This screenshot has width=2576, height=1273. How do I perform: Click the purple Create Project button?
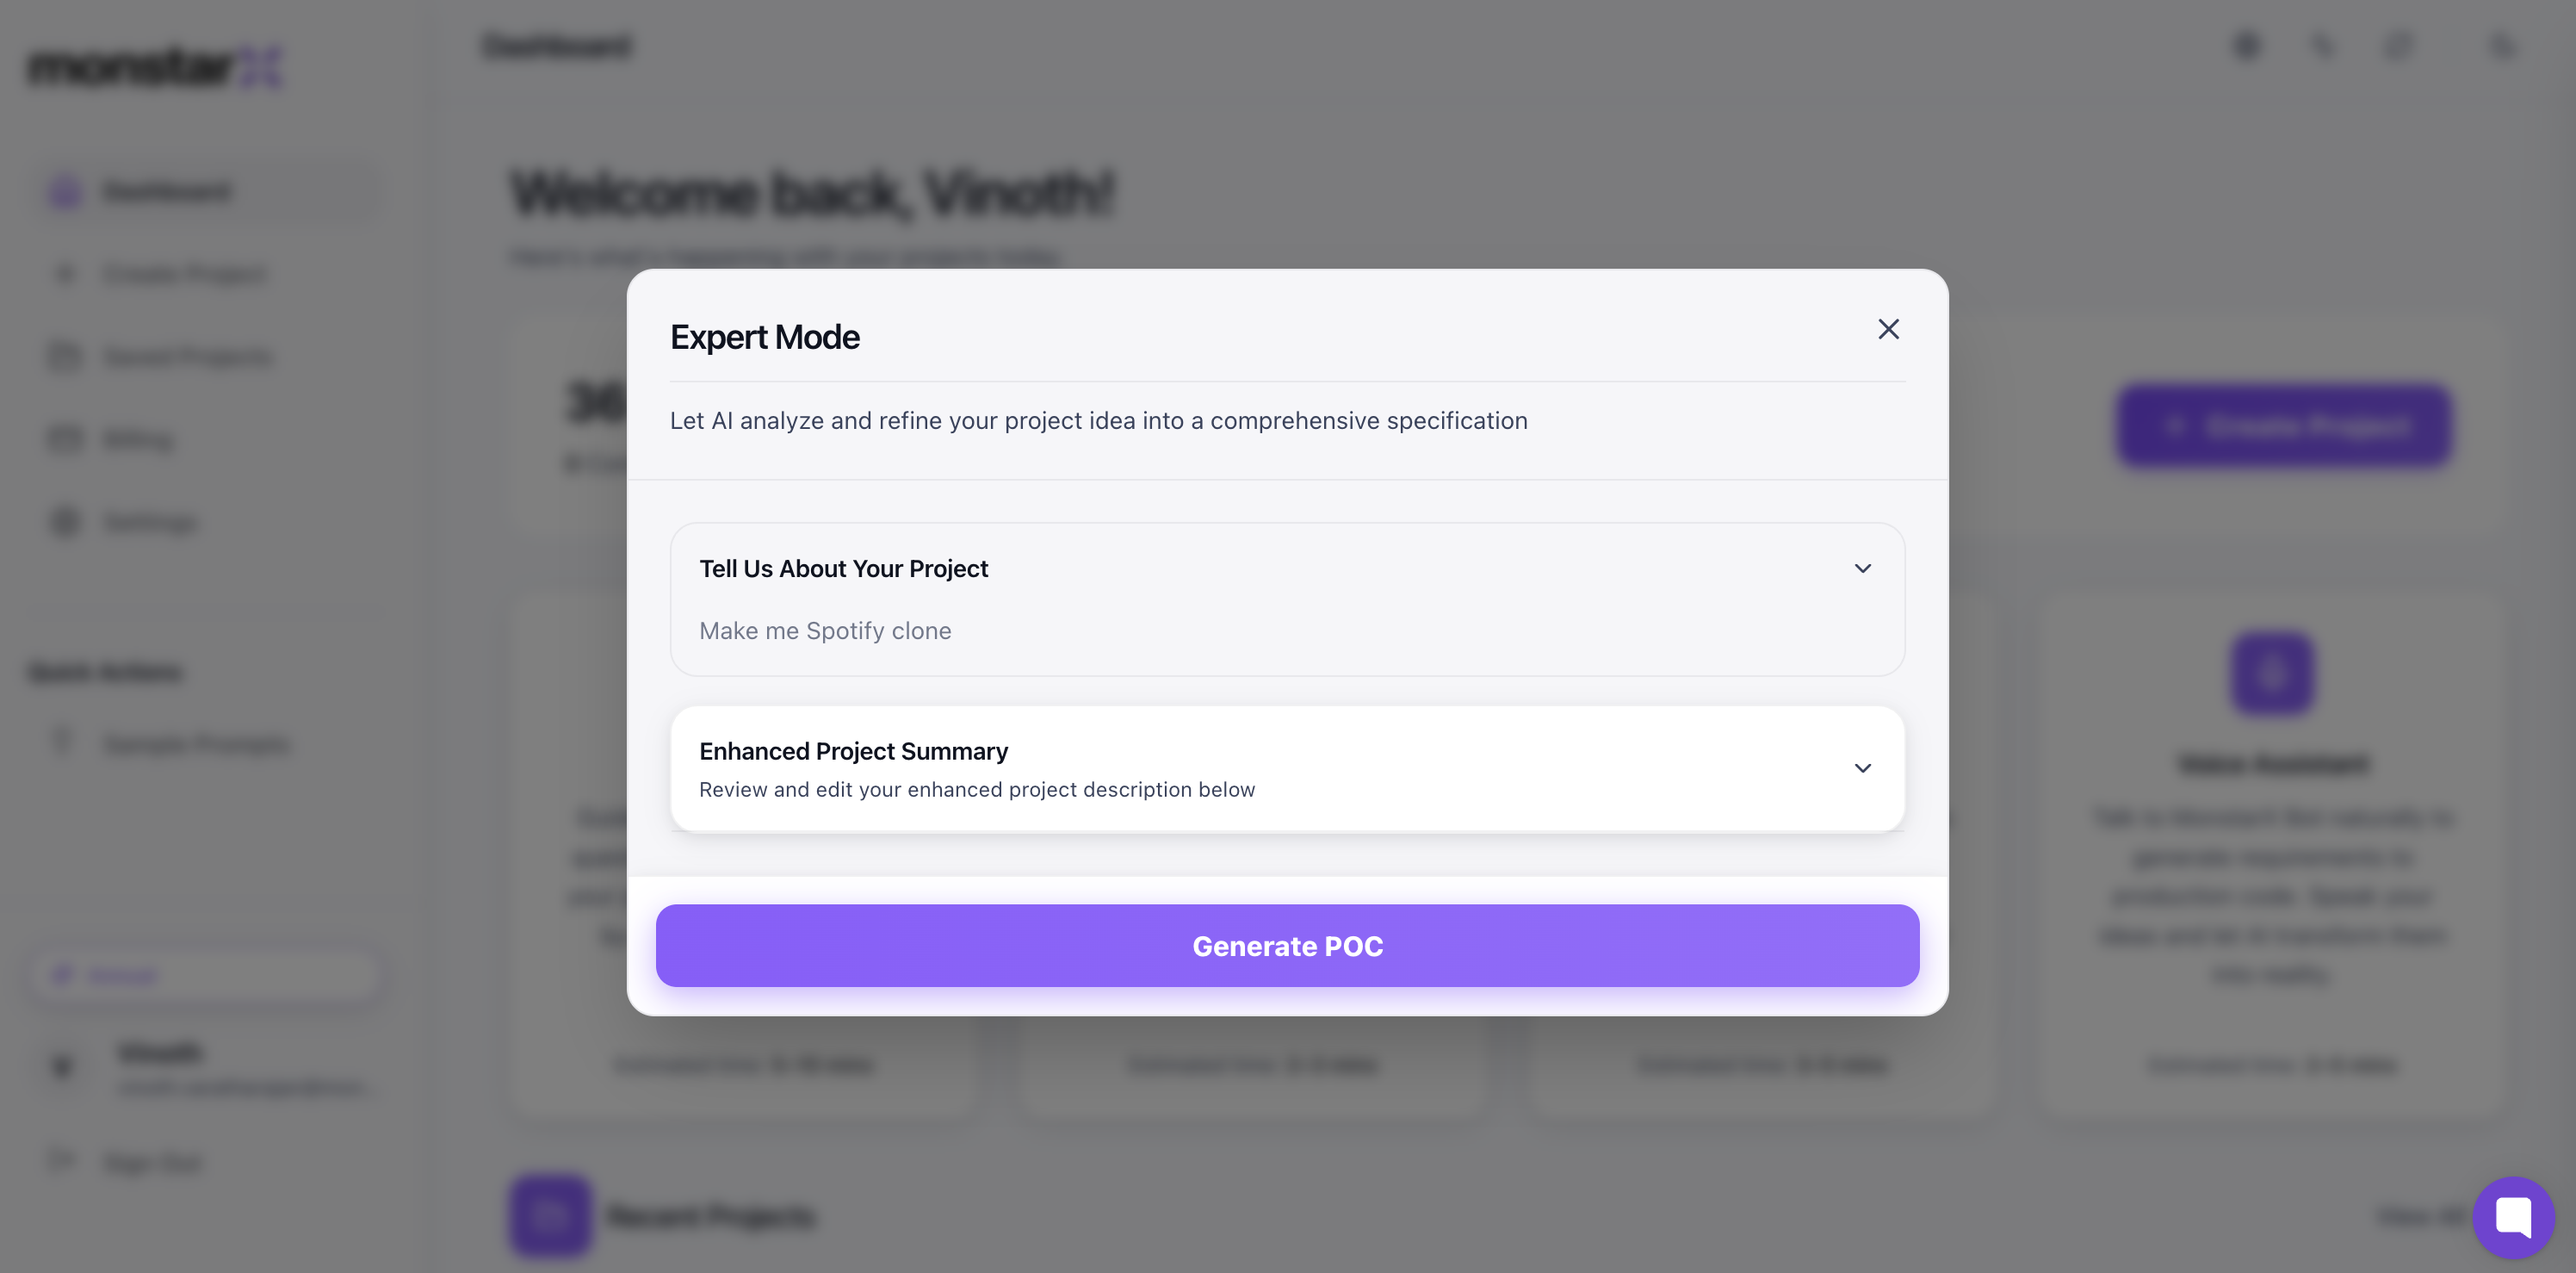(2283, 426)
